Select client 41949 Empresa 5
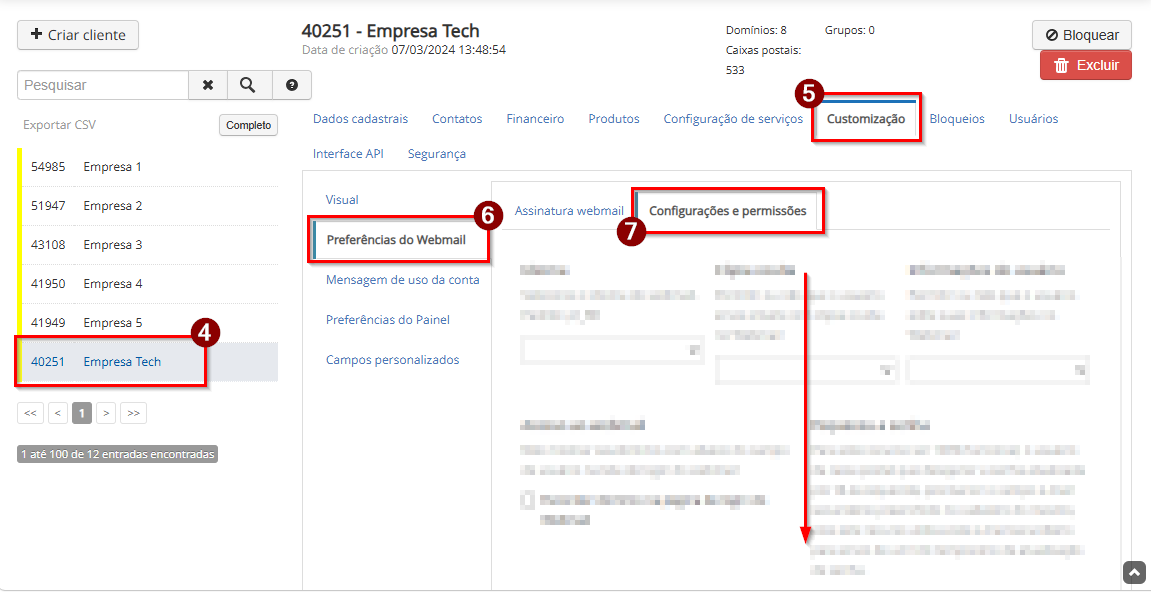 (x=150, y=323)
